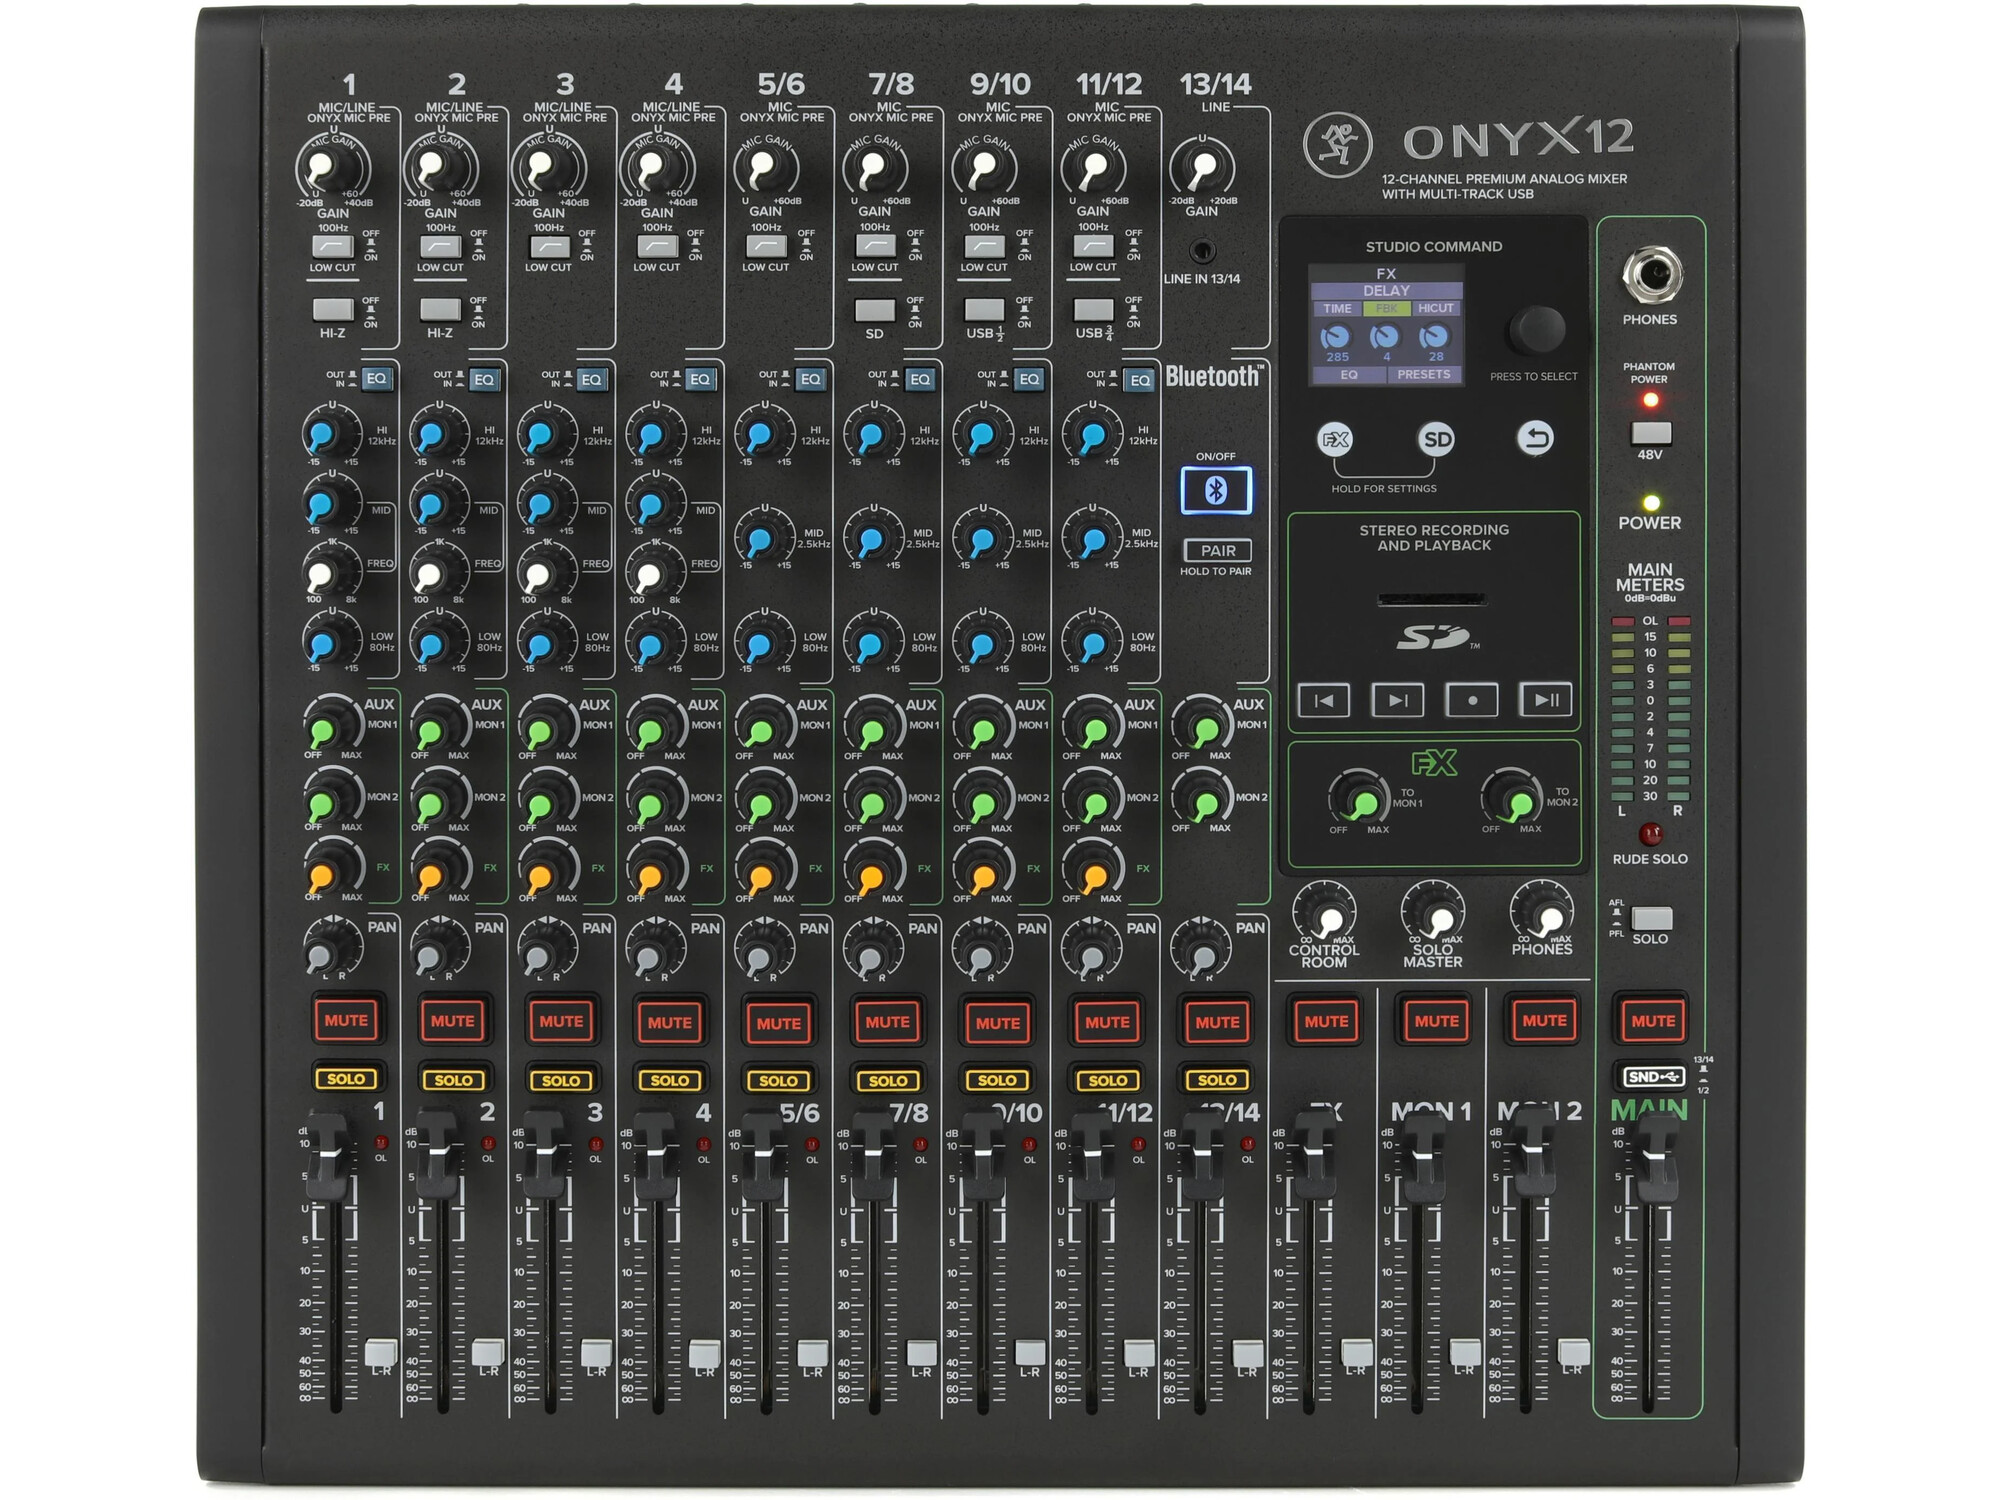This screenshot has width=2000, height=1500.
Task: Click the Bluetooth on/off button
Action: coord(1216,491)
